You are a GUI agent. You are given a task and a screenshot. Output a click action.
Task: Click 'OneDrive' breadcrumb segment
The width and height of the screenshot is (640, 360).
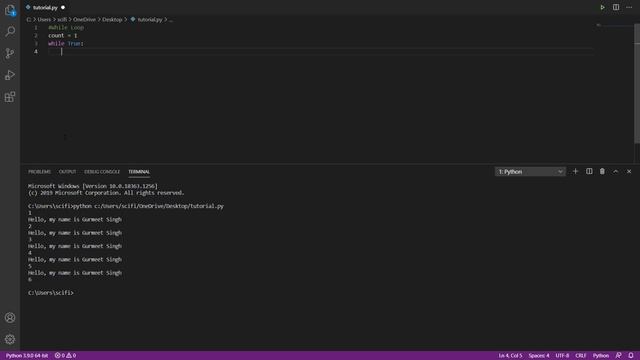click(84, 20)
